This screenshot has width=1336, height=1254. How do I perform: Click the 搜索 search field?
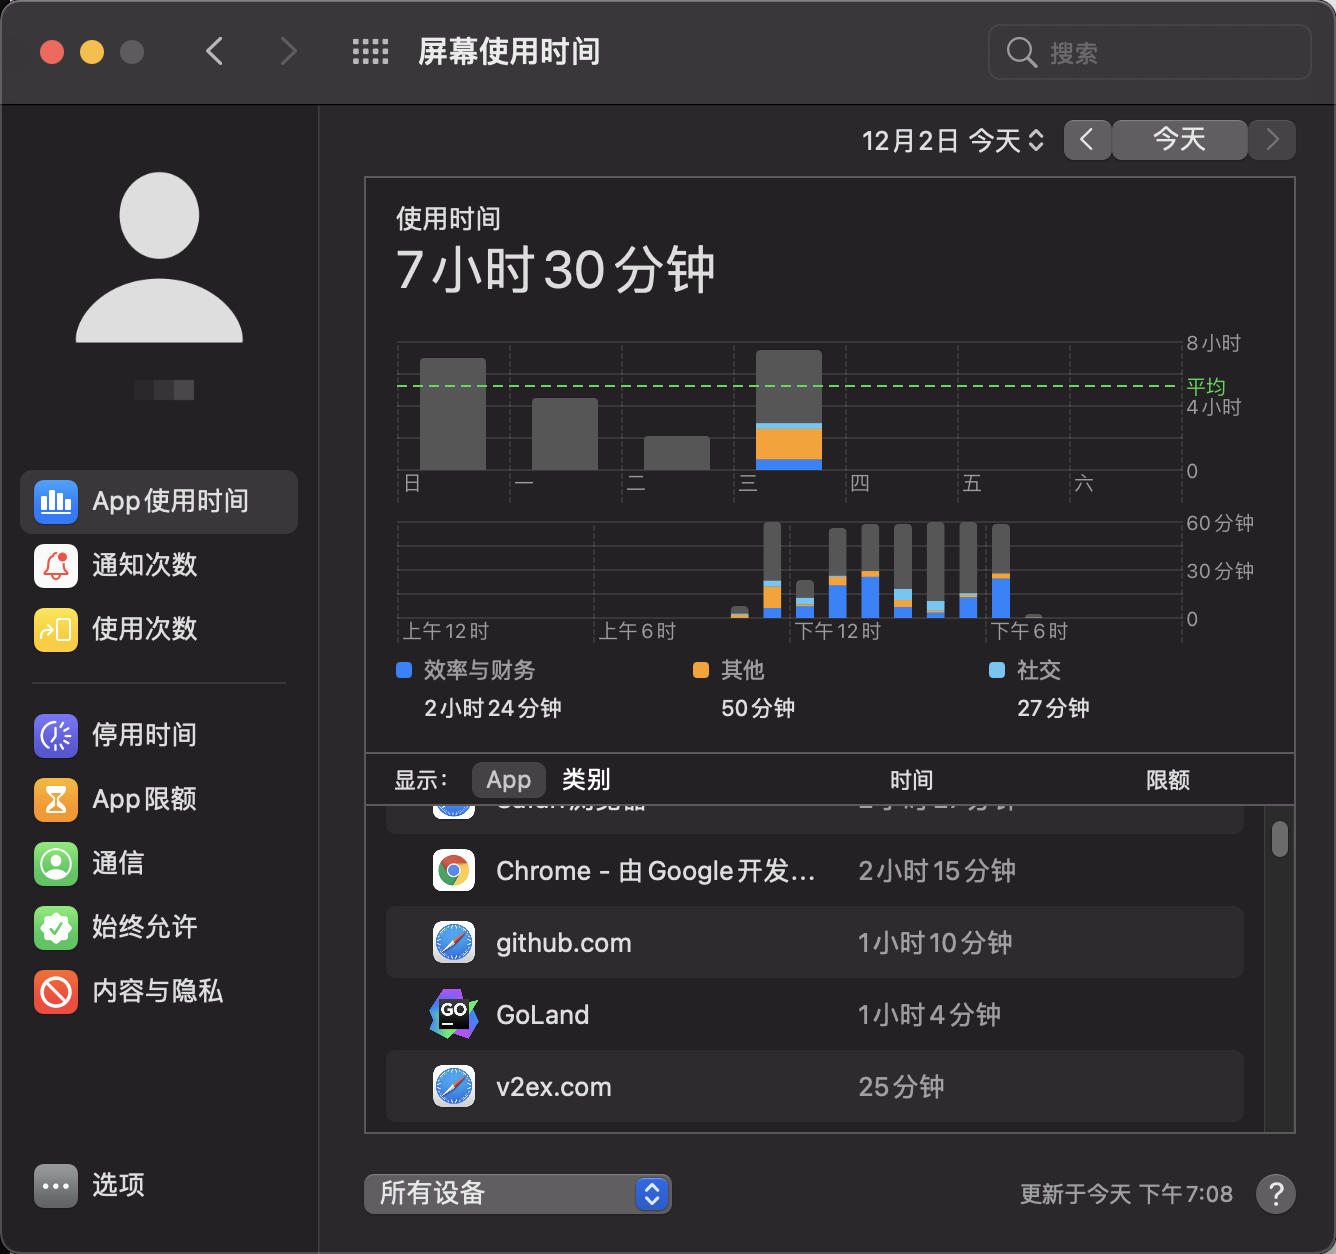tap(1150, 52)
